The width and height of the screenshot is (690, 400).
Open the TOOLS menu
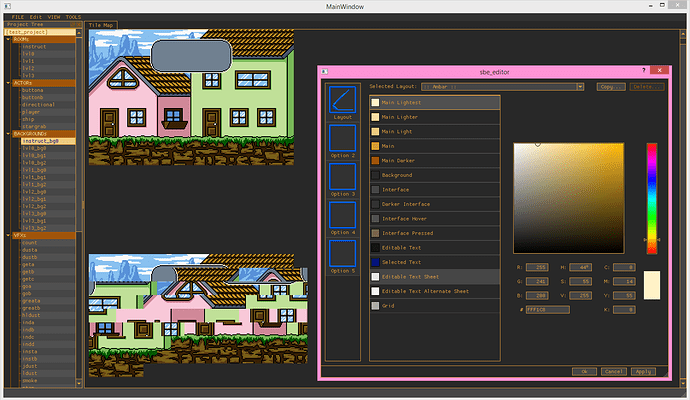pyautogui.click(x=73, y=17)
